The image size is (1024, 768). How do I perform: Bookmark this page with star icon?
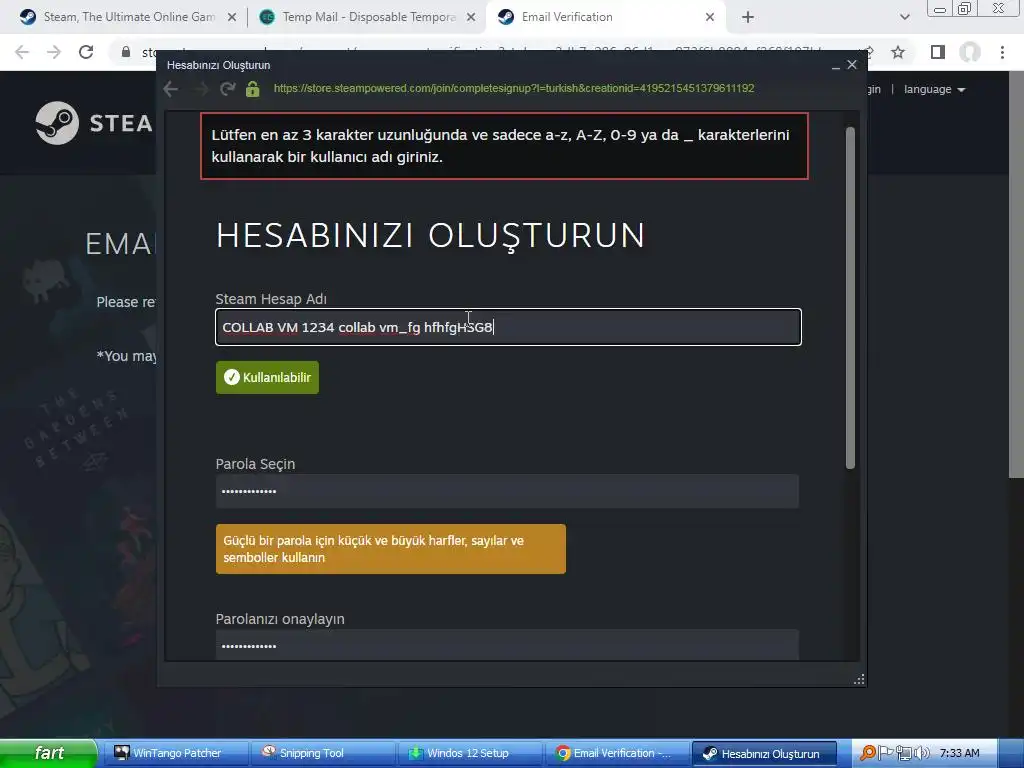pyautogui.click(x=898, y=52)
